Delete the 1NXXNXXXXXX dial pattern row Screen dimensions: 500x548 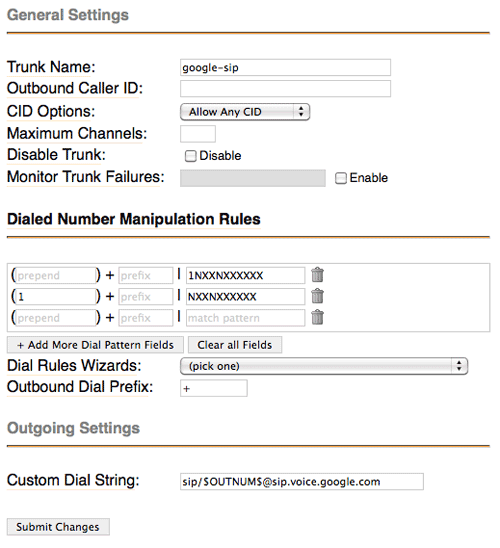pyautogui.click(x=317, y=275)
